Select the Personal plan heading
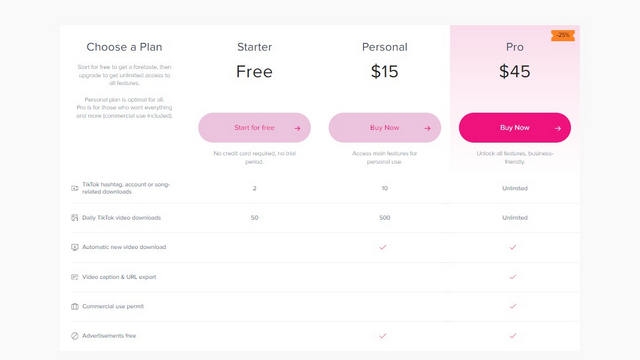Image resolution: width=640 pixels, height=360 pixels. tap(384, 47)
